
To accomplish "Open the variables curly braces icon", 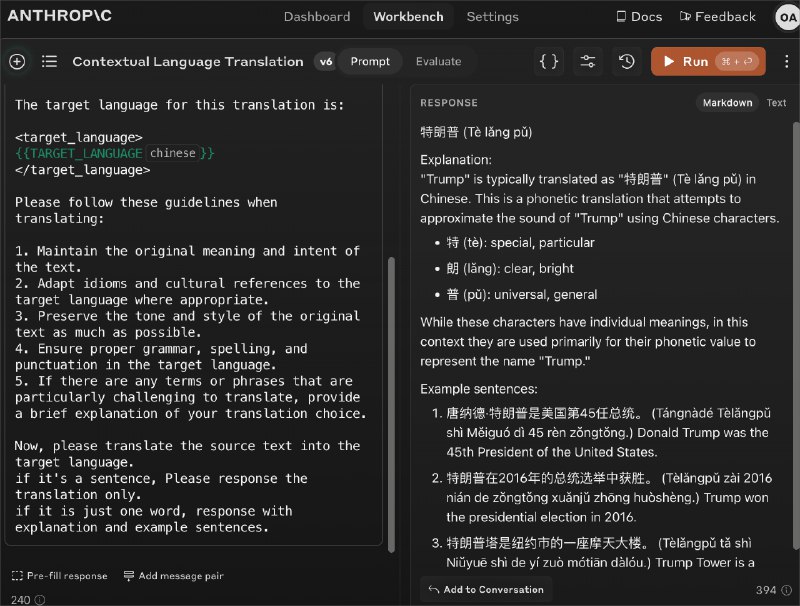I will tap(548, 62).
